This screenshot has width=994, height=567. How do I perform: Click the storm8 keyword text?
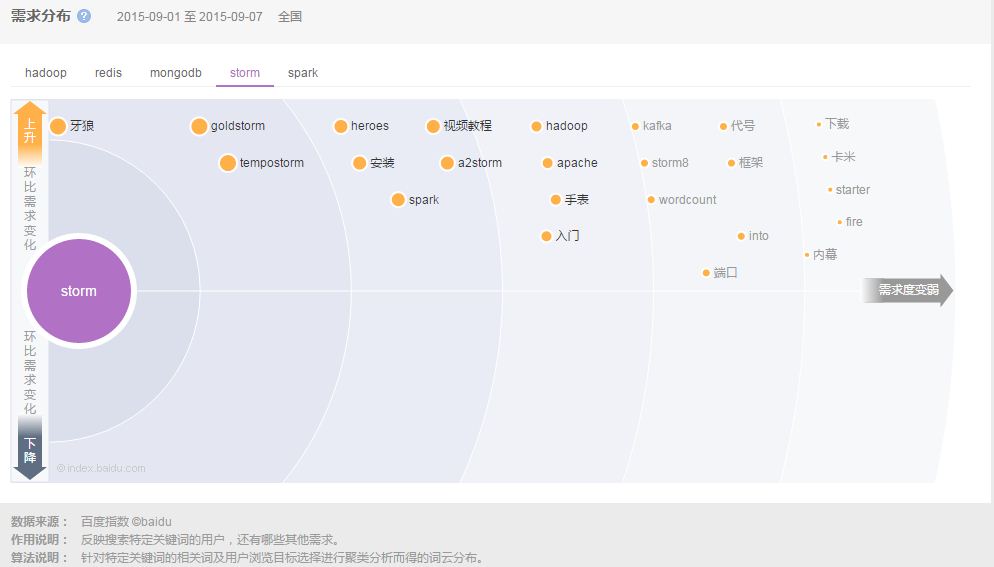[x=670, y=163]
